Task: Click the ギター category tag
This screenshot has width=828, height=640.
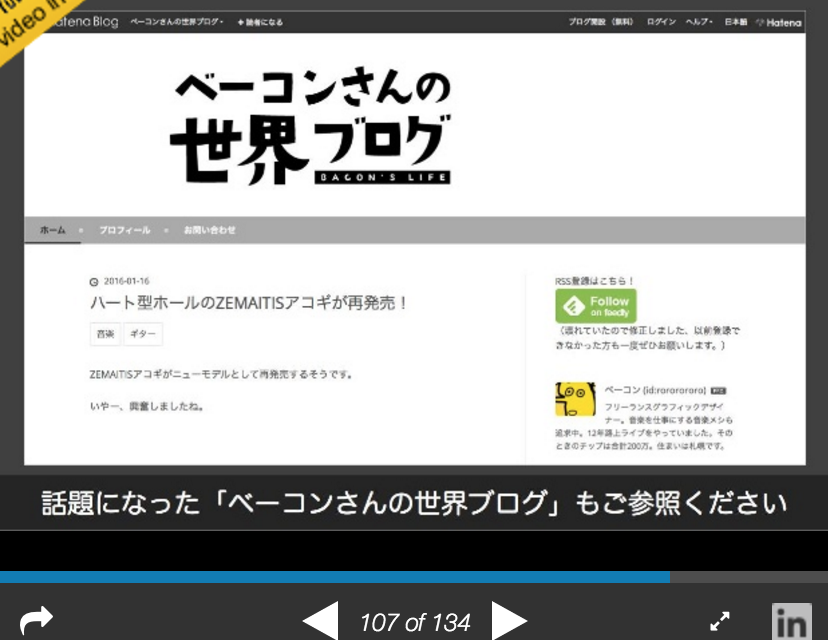Action: (143, 334)
